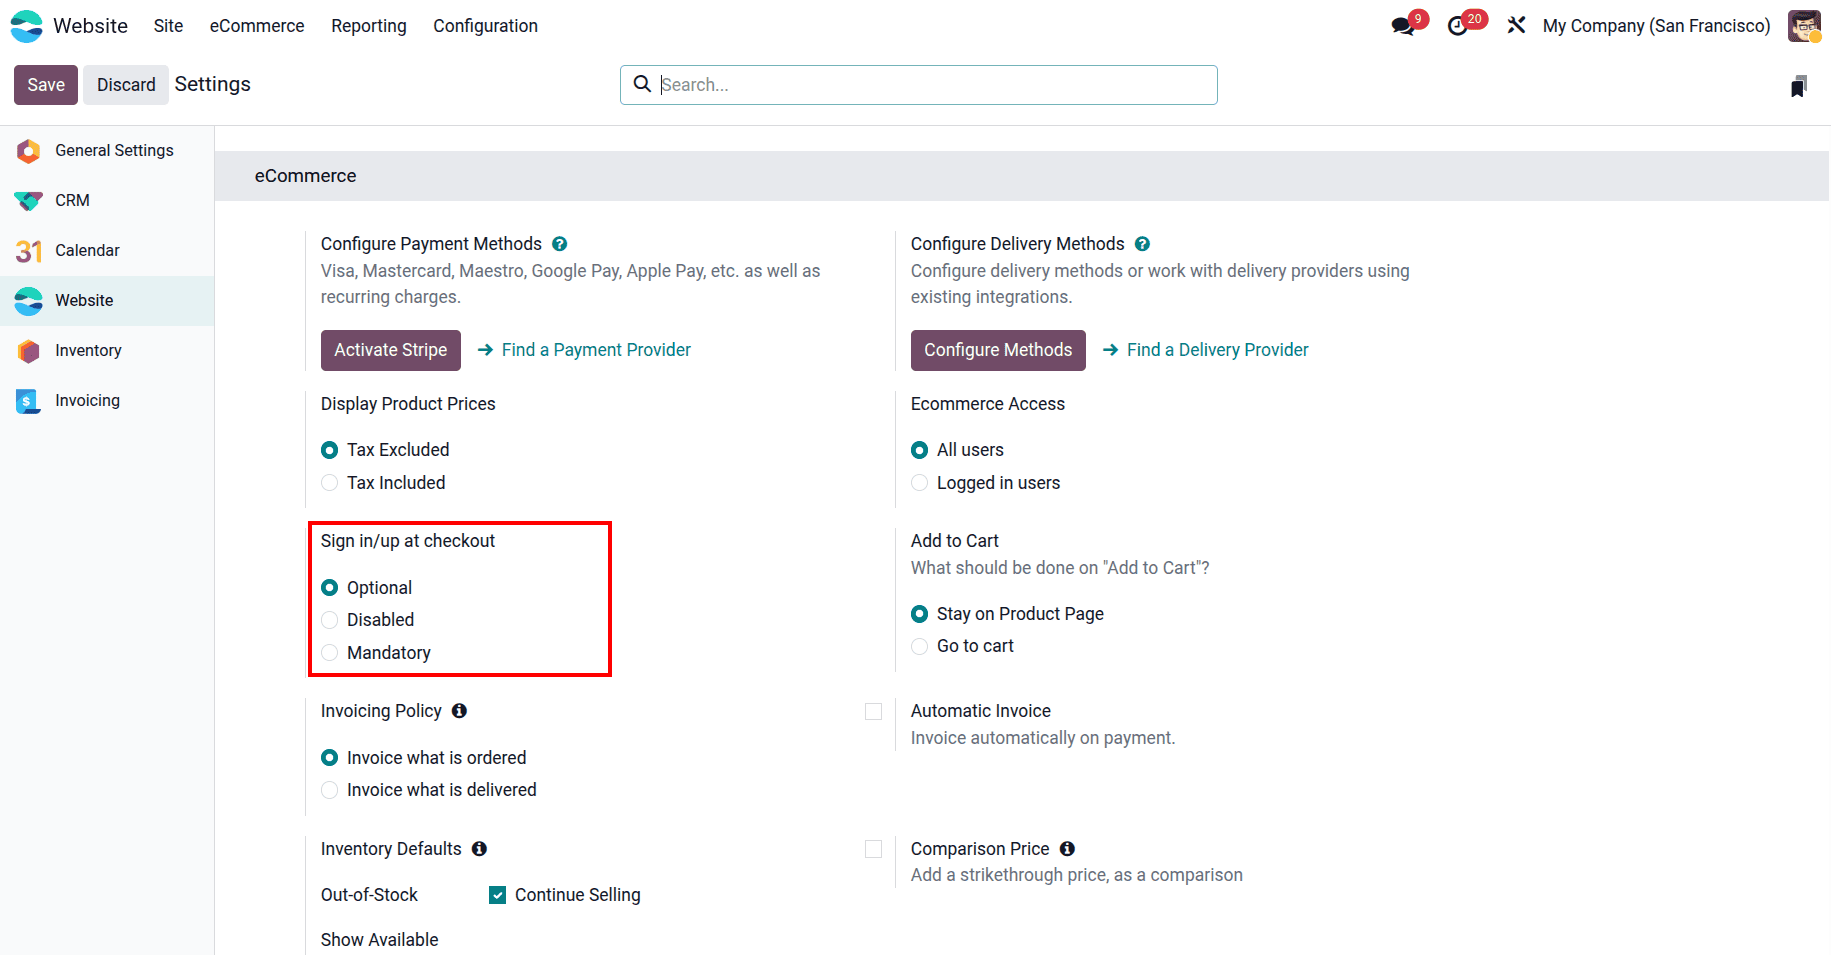1831x955 pixels.
Task: Open General Settings in sidebar
Action: coord(107,151)
